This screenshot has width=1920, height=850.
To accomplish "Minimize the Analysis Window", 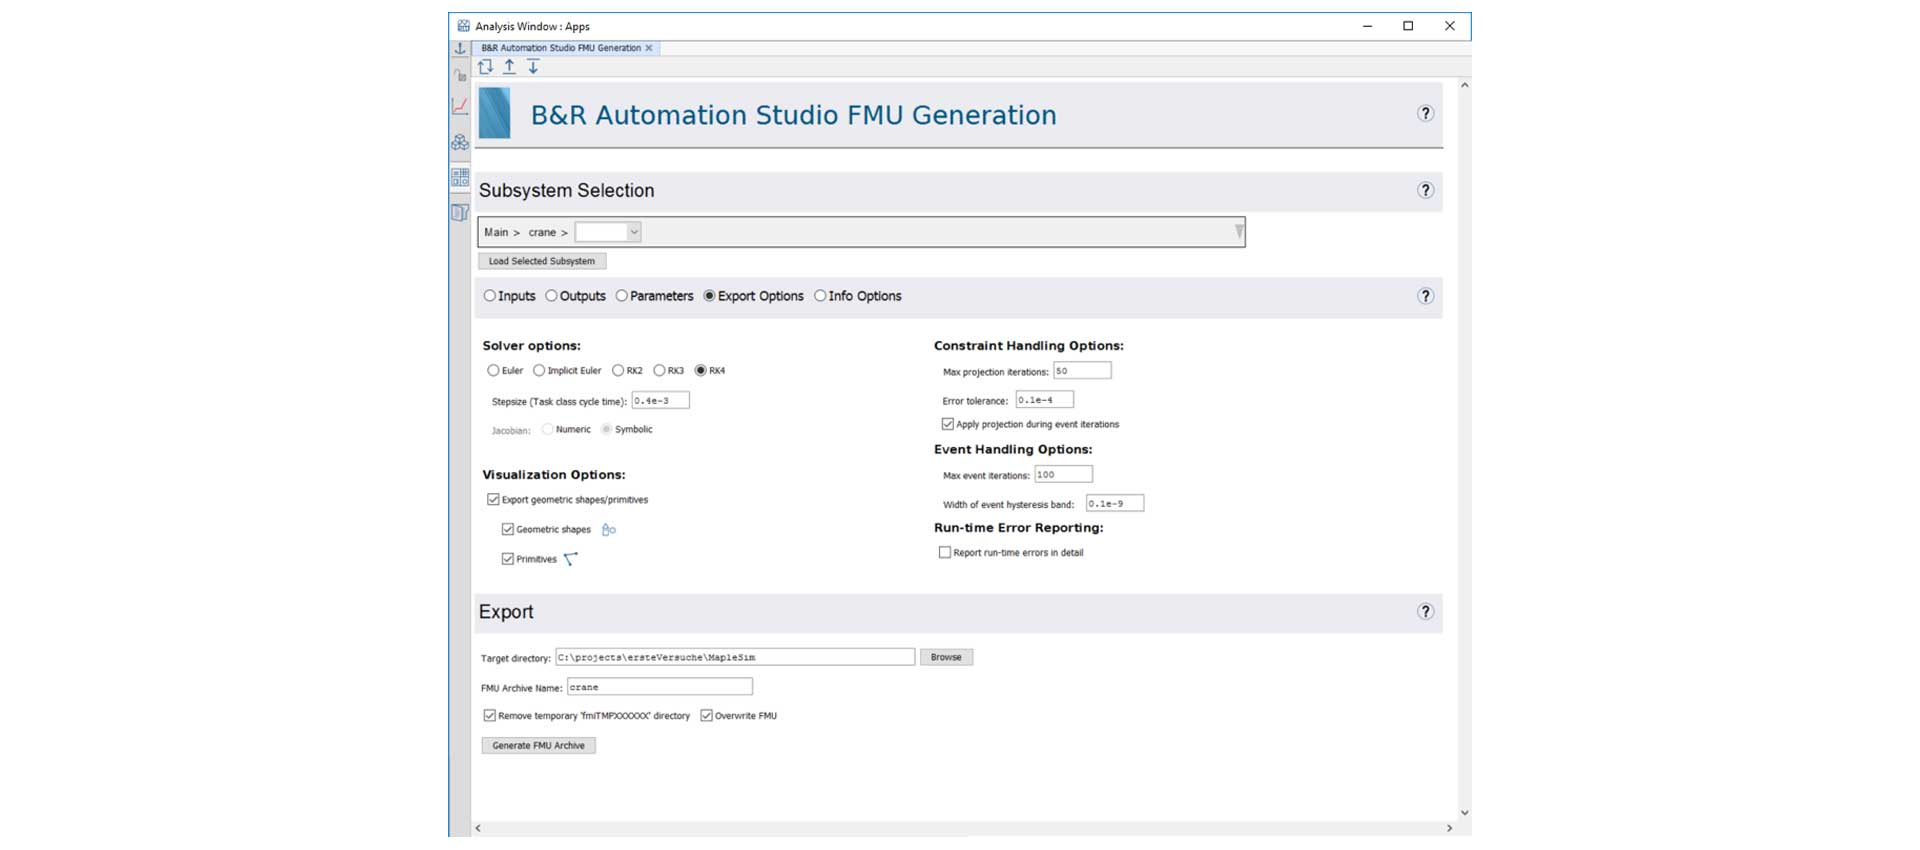I will click(x=1367, y=26).
